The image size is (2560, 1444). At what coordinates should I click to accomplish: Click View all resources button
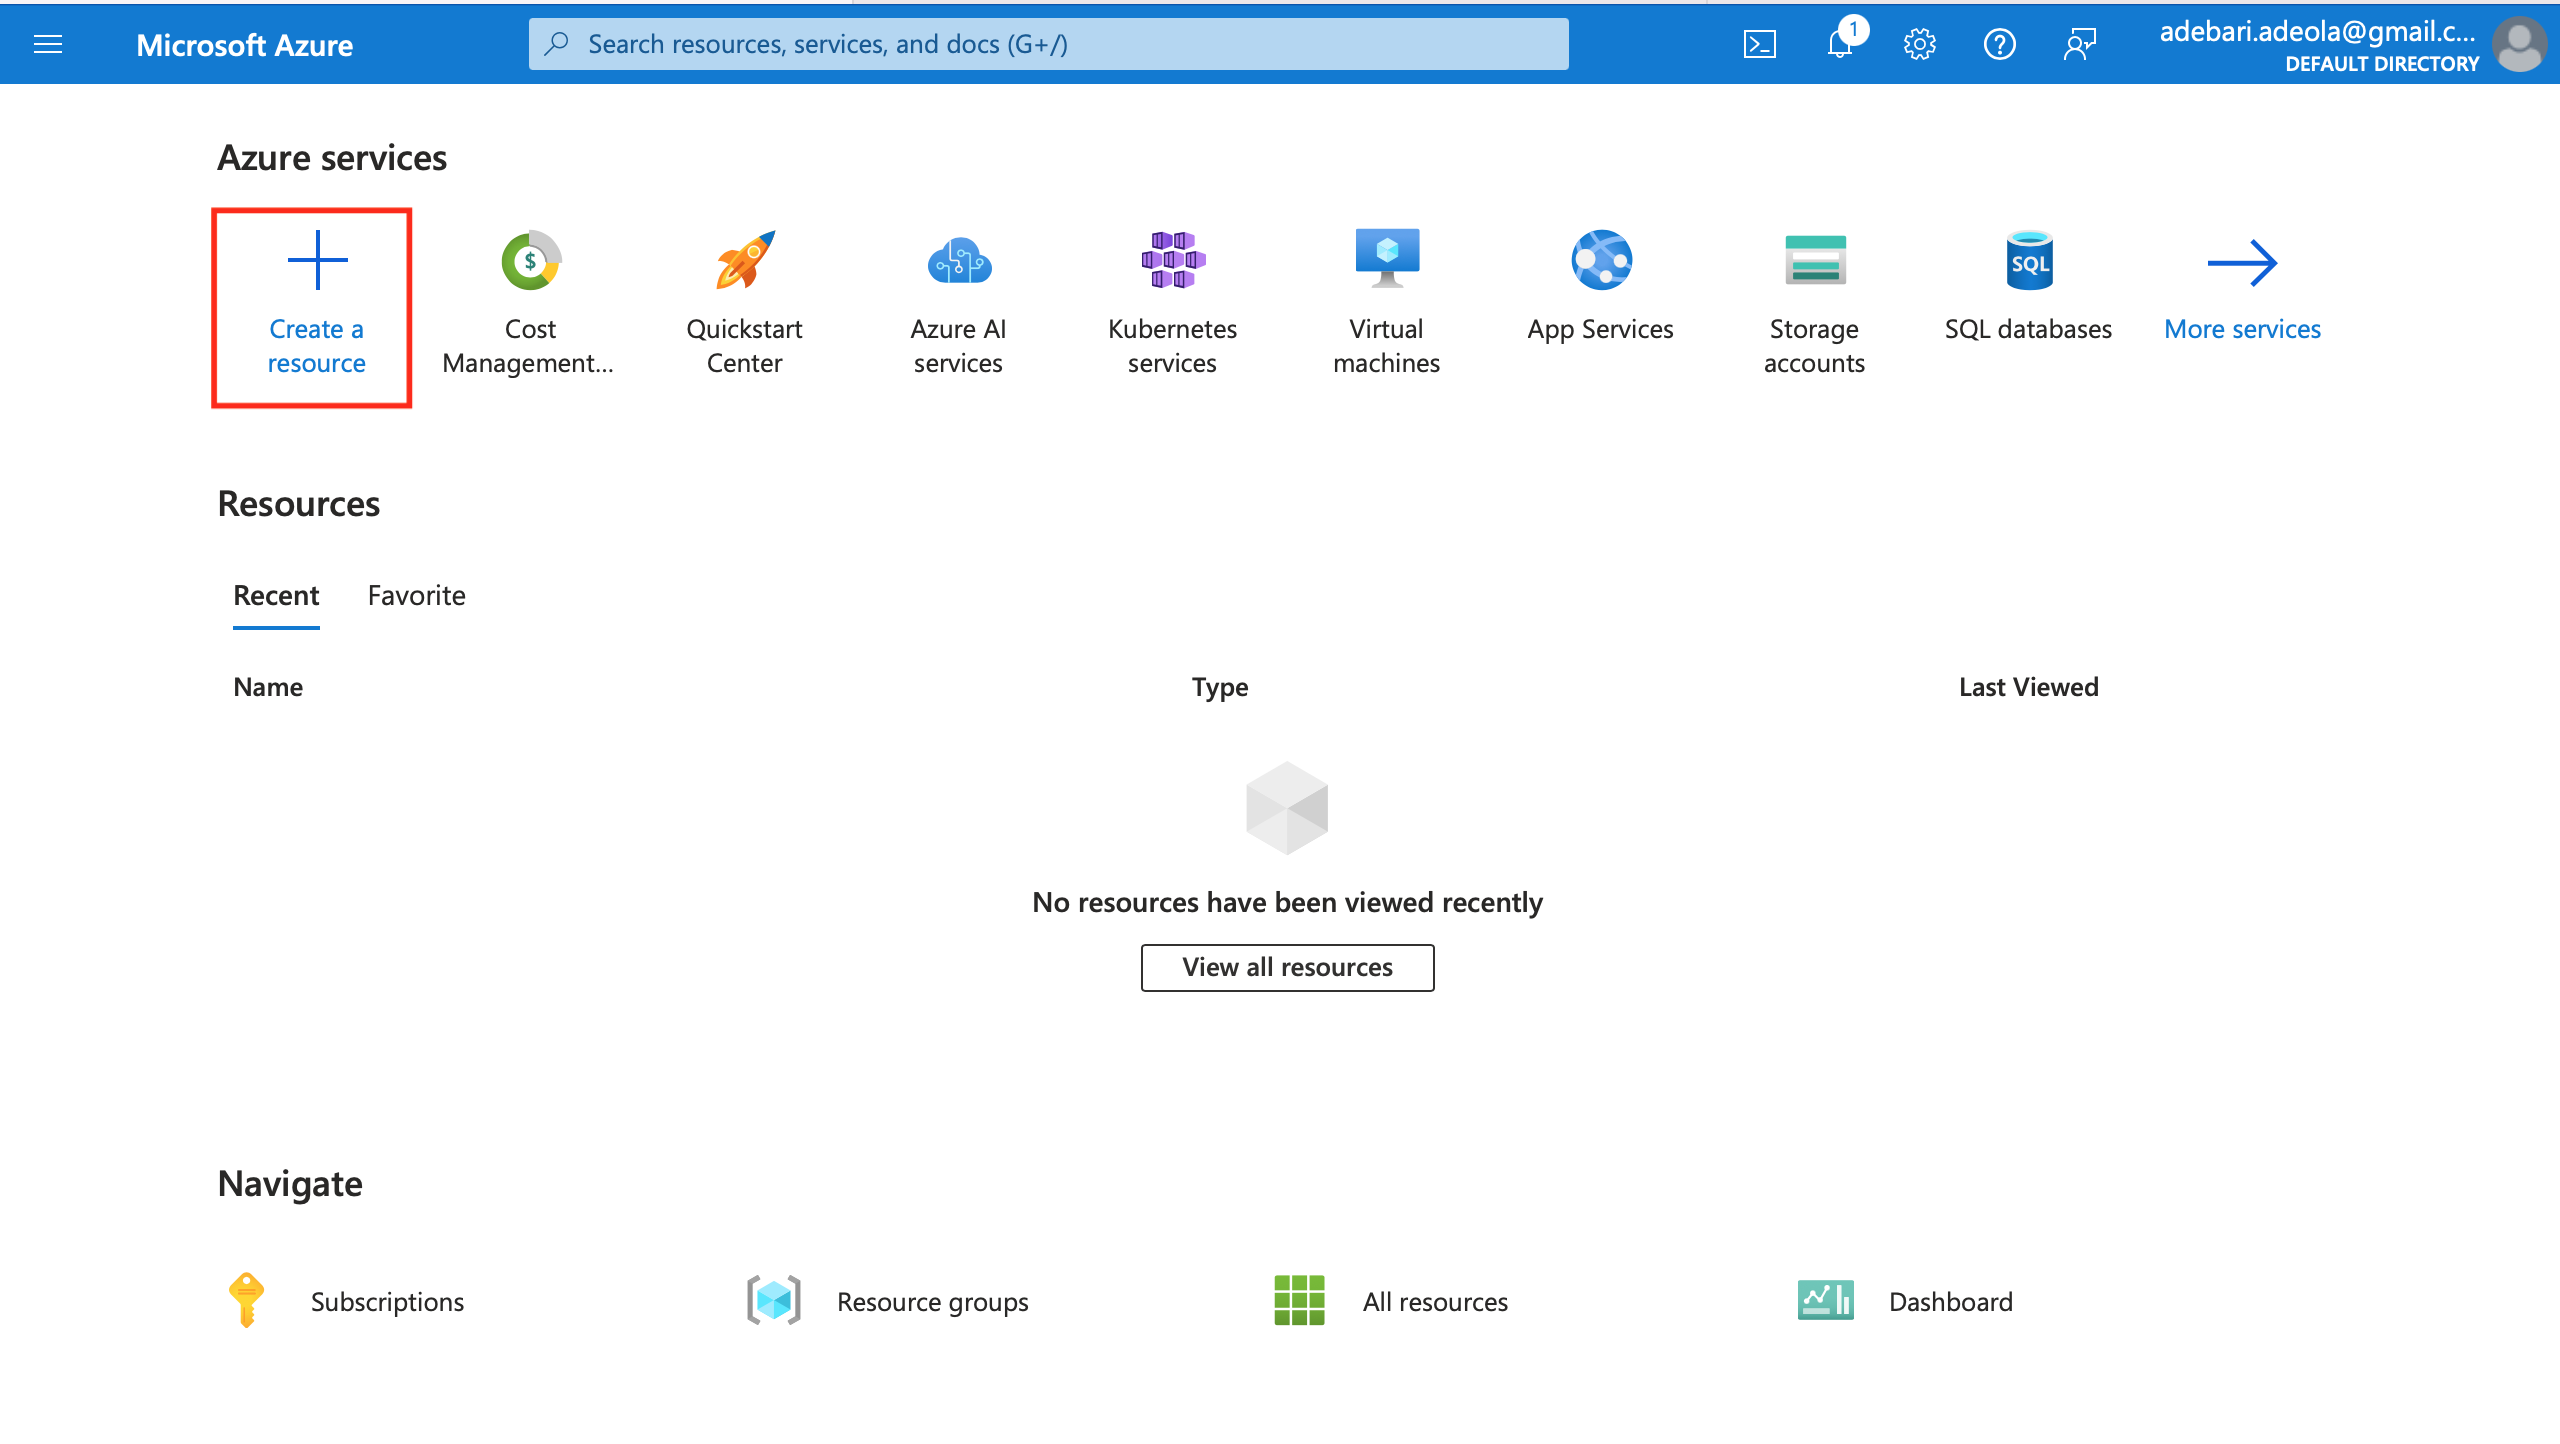1287,967
